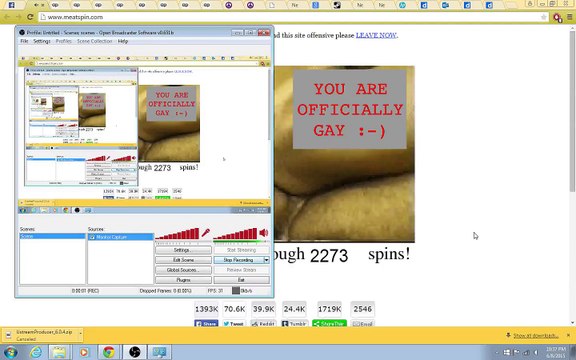Go back in Chrome
Screen dimensions: 576x360
click(x=7, y=17)
